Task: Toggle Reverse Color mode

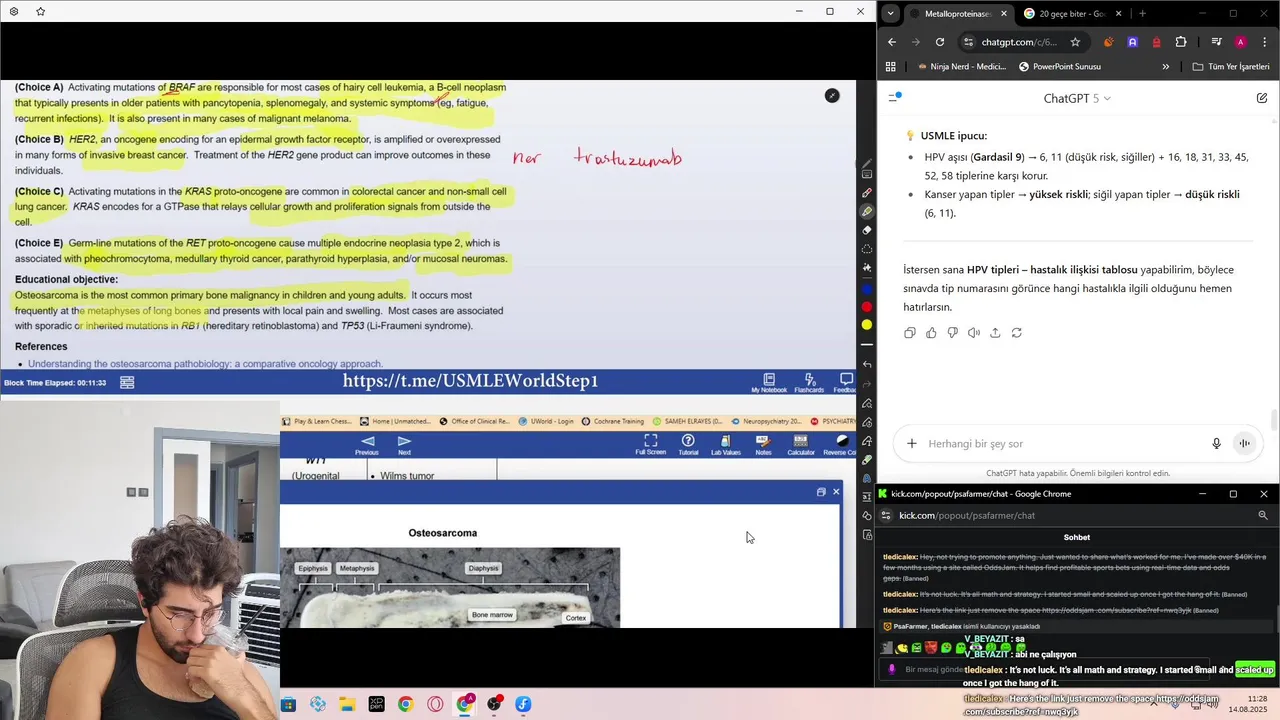Action: point(840,445)
